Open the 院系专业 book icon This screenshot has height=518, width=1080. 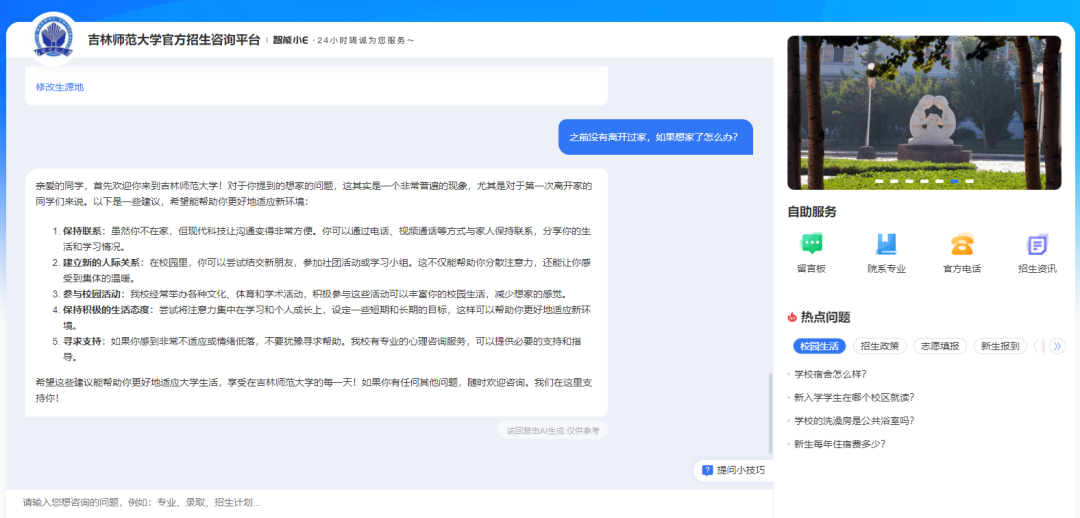(886, 244)
